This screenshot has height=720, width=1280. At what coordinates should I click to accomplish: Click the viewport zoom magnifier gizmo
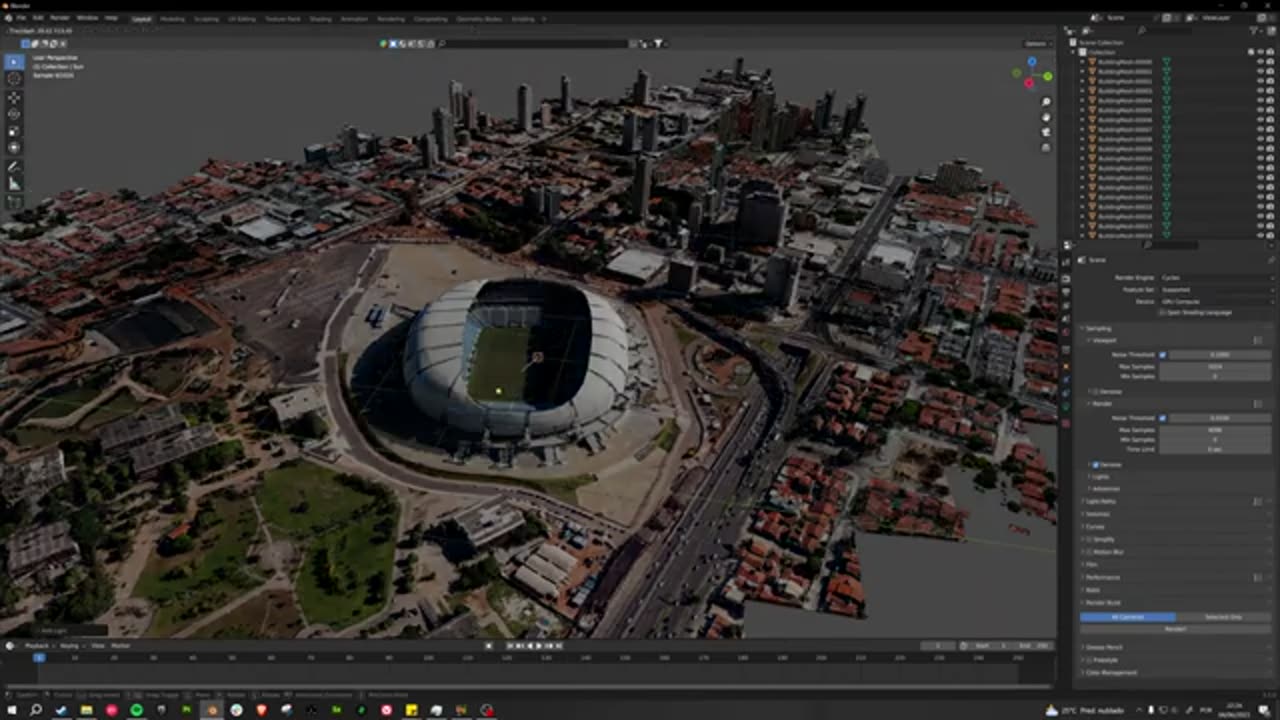(1046, 102)
